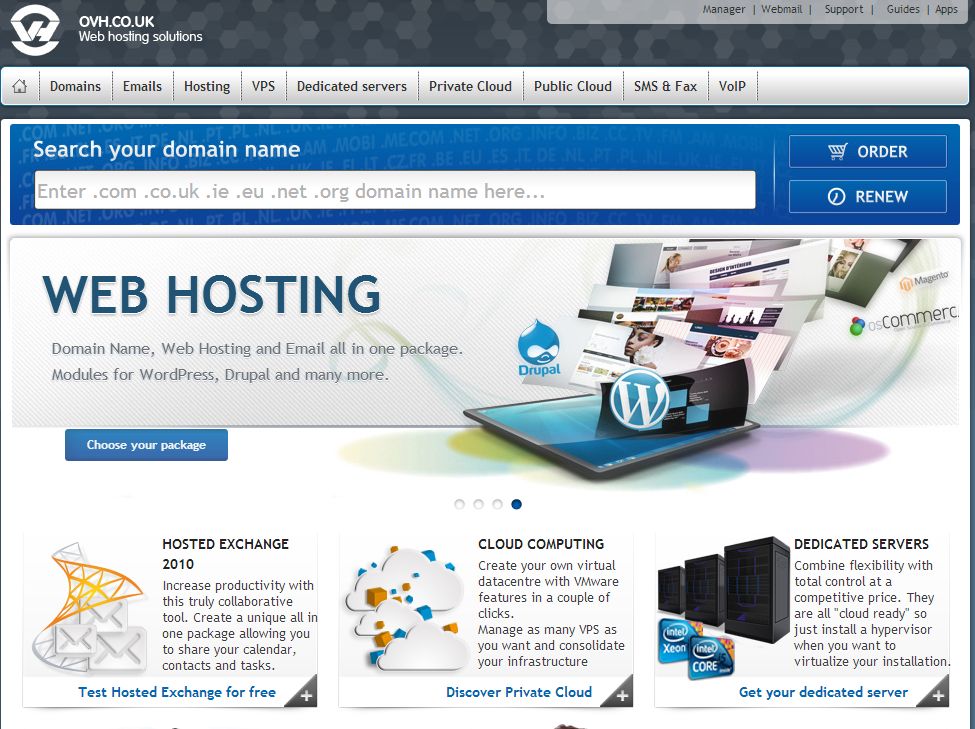Click the CLOUD COMPUTING heading
This screenshot has width=975, height=729.
(541, 544)
